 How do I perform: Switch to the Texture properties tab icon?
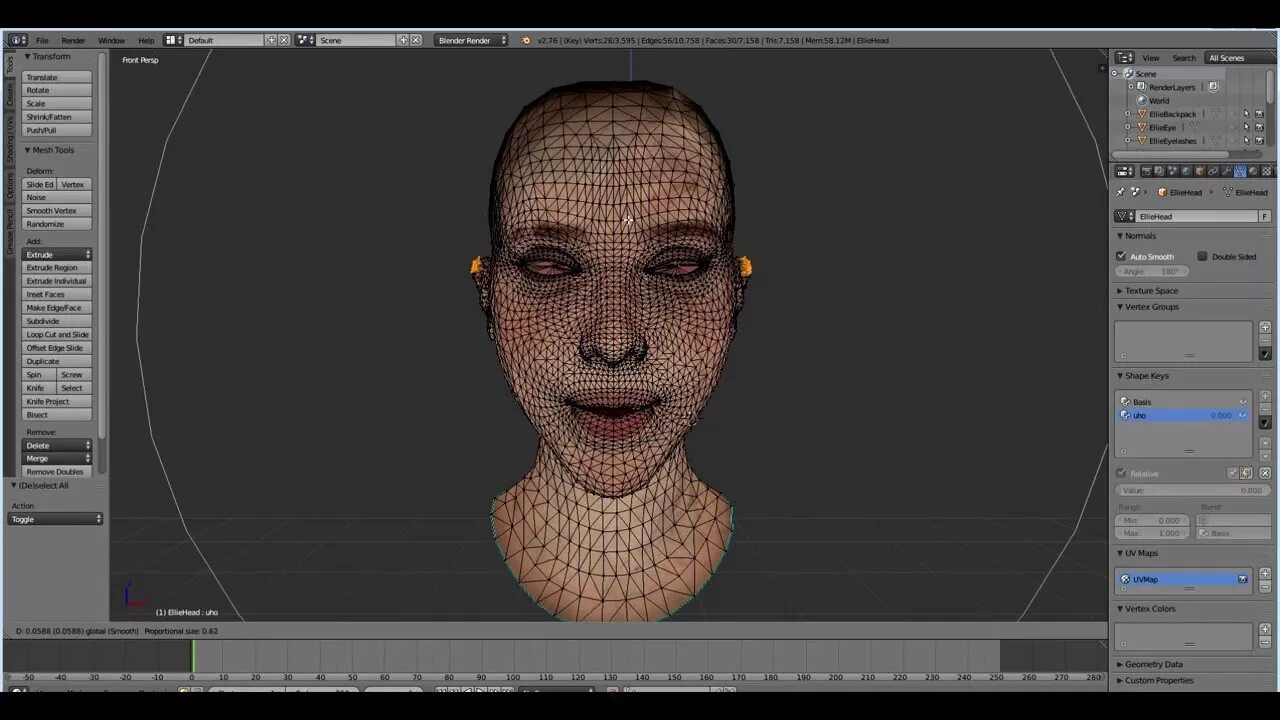coord(1267,172)
